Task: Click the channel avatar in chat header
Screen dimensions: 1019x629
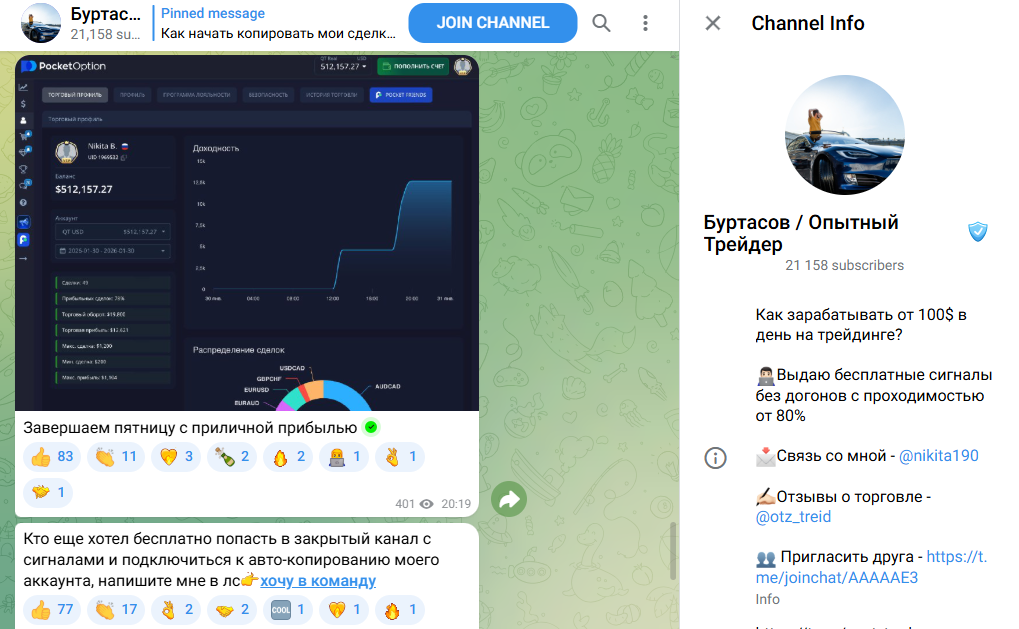Action: [41, 23]
